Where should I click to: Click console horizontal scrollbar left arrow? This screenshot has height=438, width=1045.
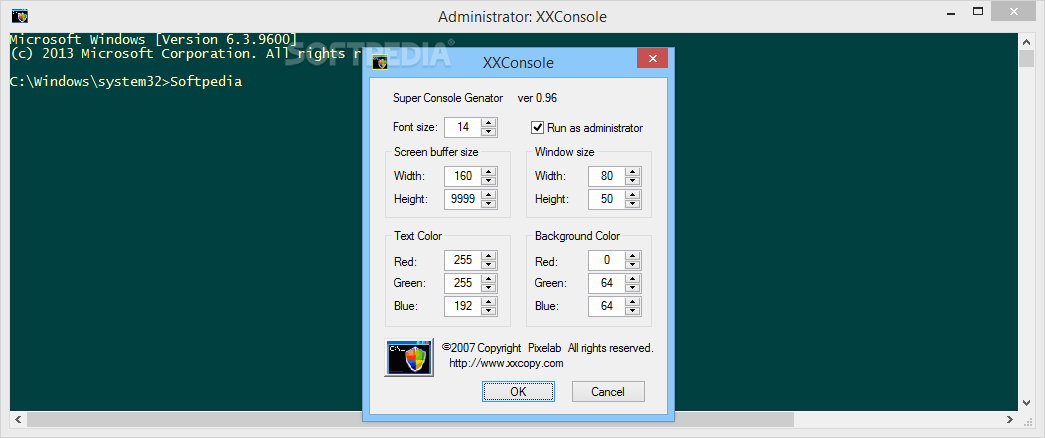coord(18,420)
